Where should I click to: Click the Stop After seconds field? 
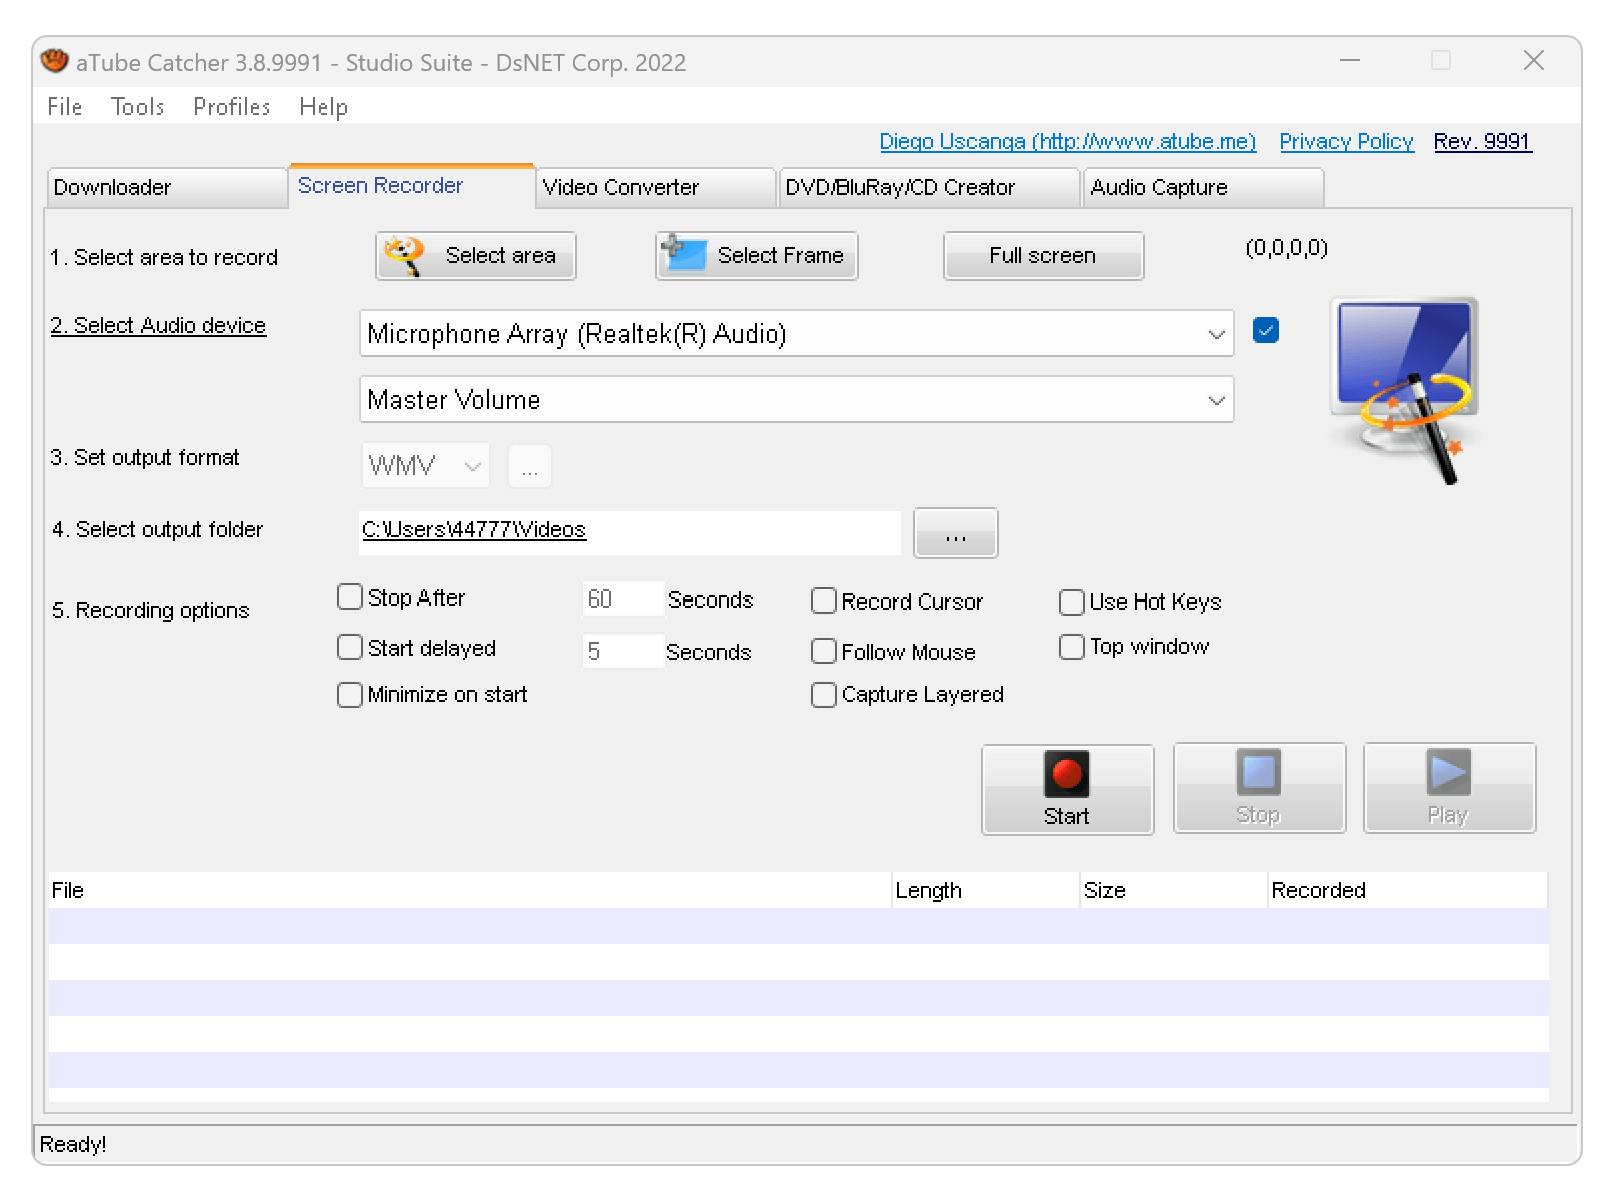coord(622,599)
